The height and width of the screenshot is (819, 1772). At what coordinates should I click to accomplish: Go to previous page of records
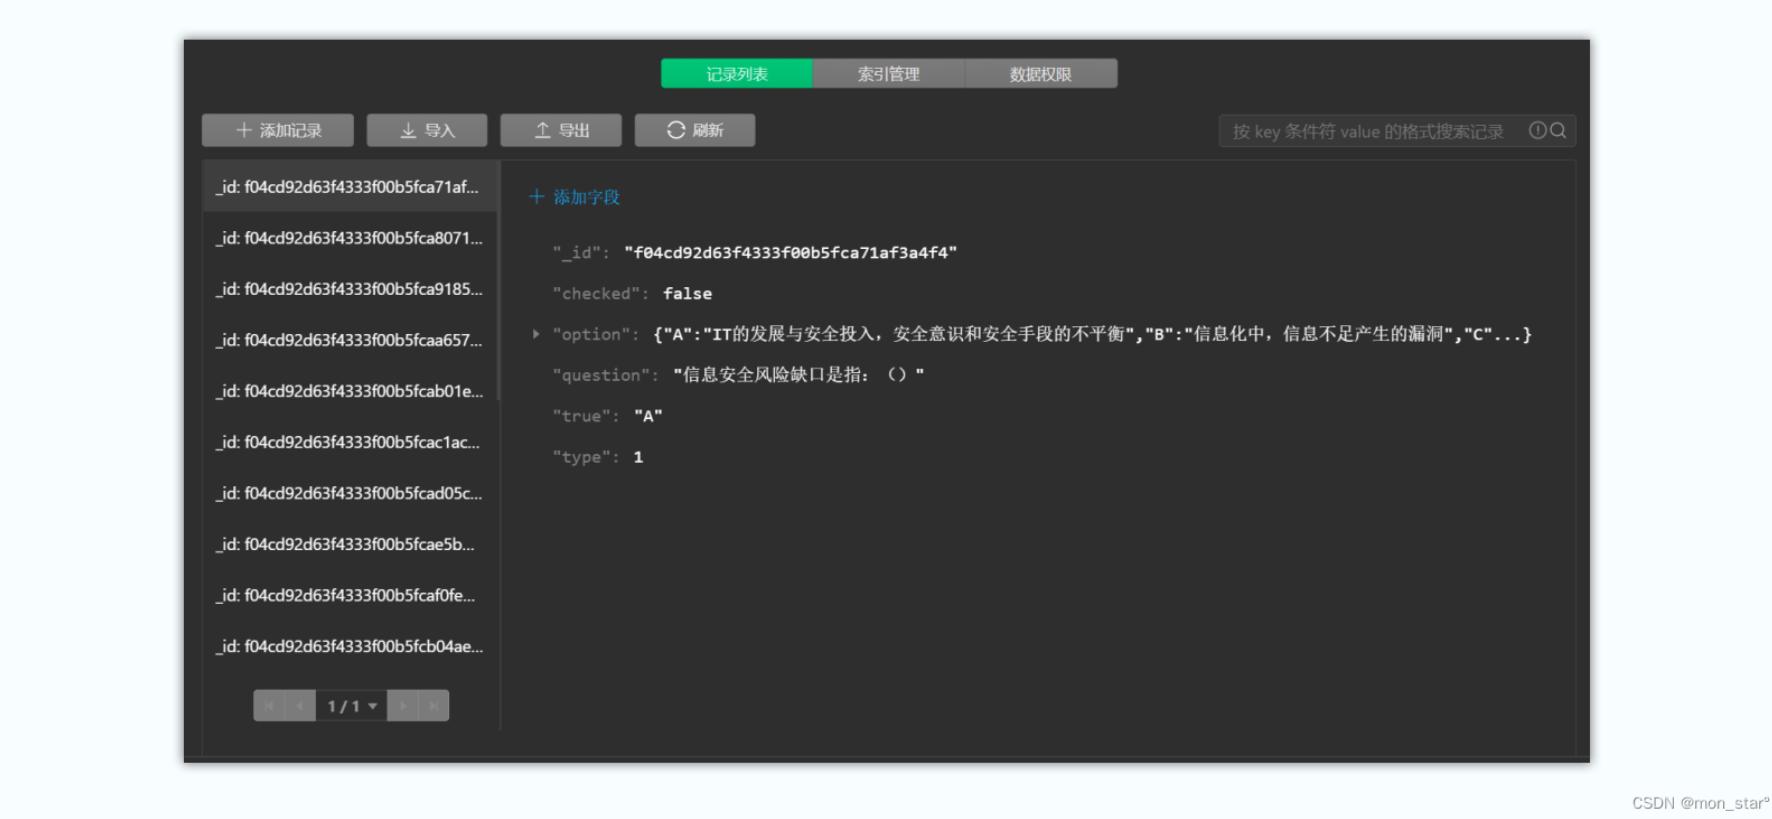300,706
